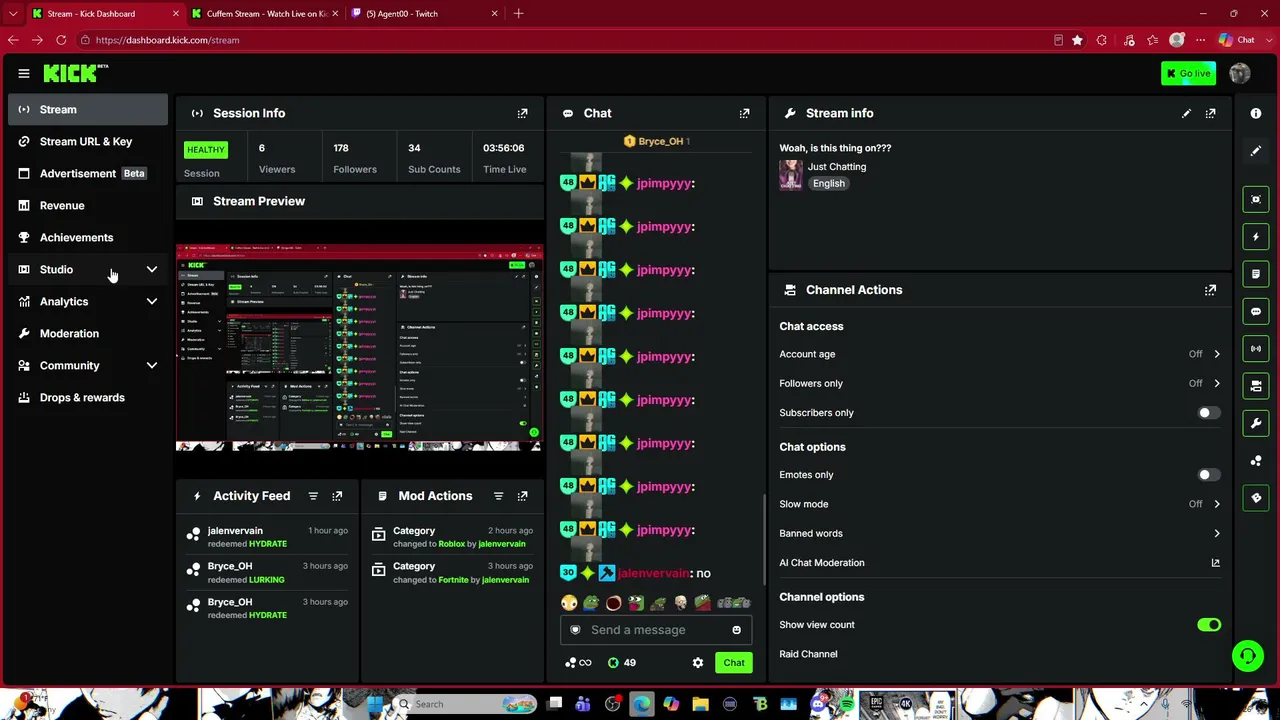This screenshot has height=720, width=1280.
Task: Select Stream in the sidebar
Action: (x=88, y=110)
